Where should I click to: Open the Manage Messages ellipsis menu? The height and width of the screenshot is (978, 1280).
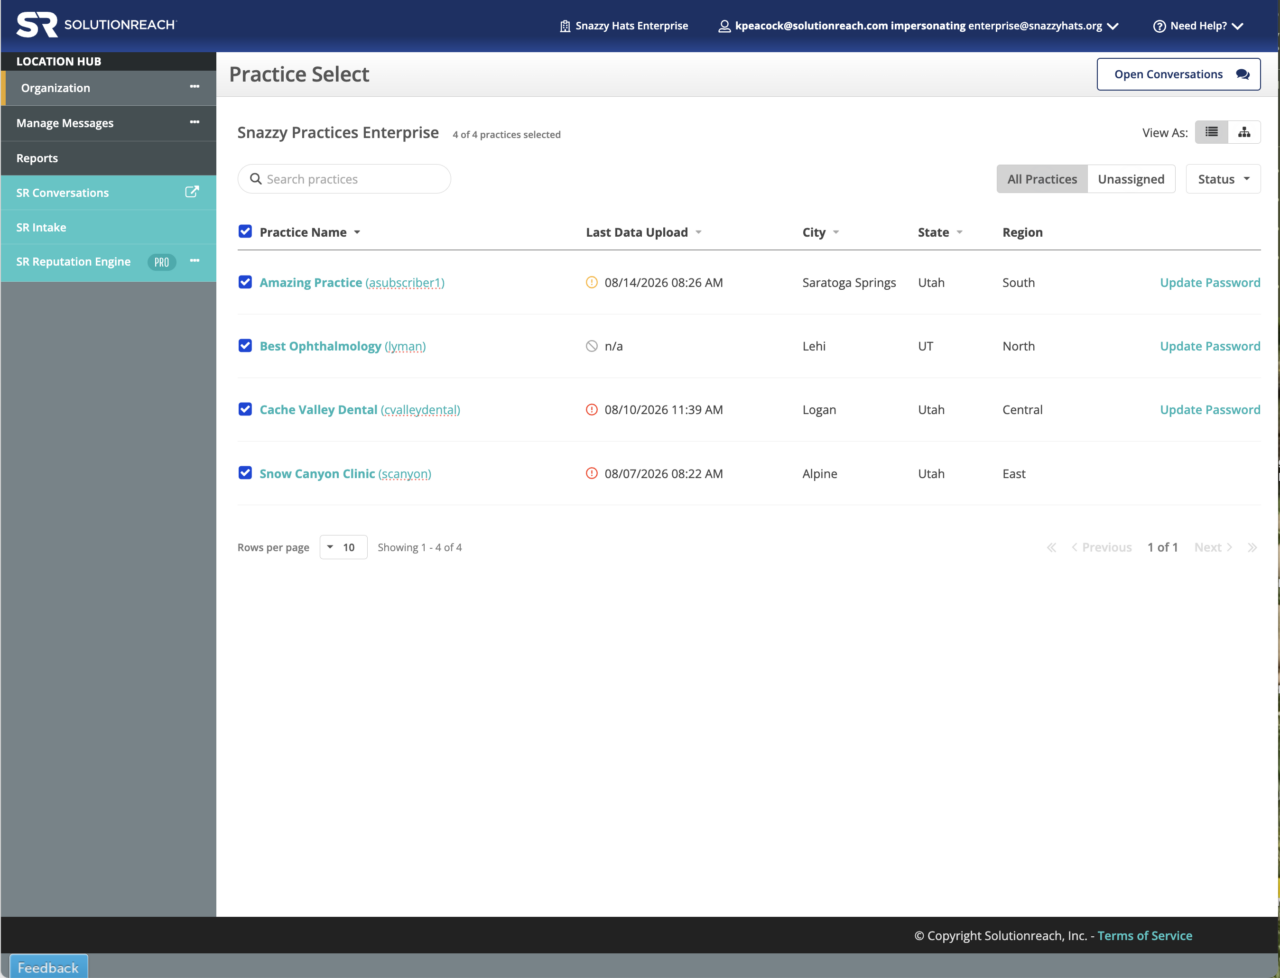click(x=195, y=122)
